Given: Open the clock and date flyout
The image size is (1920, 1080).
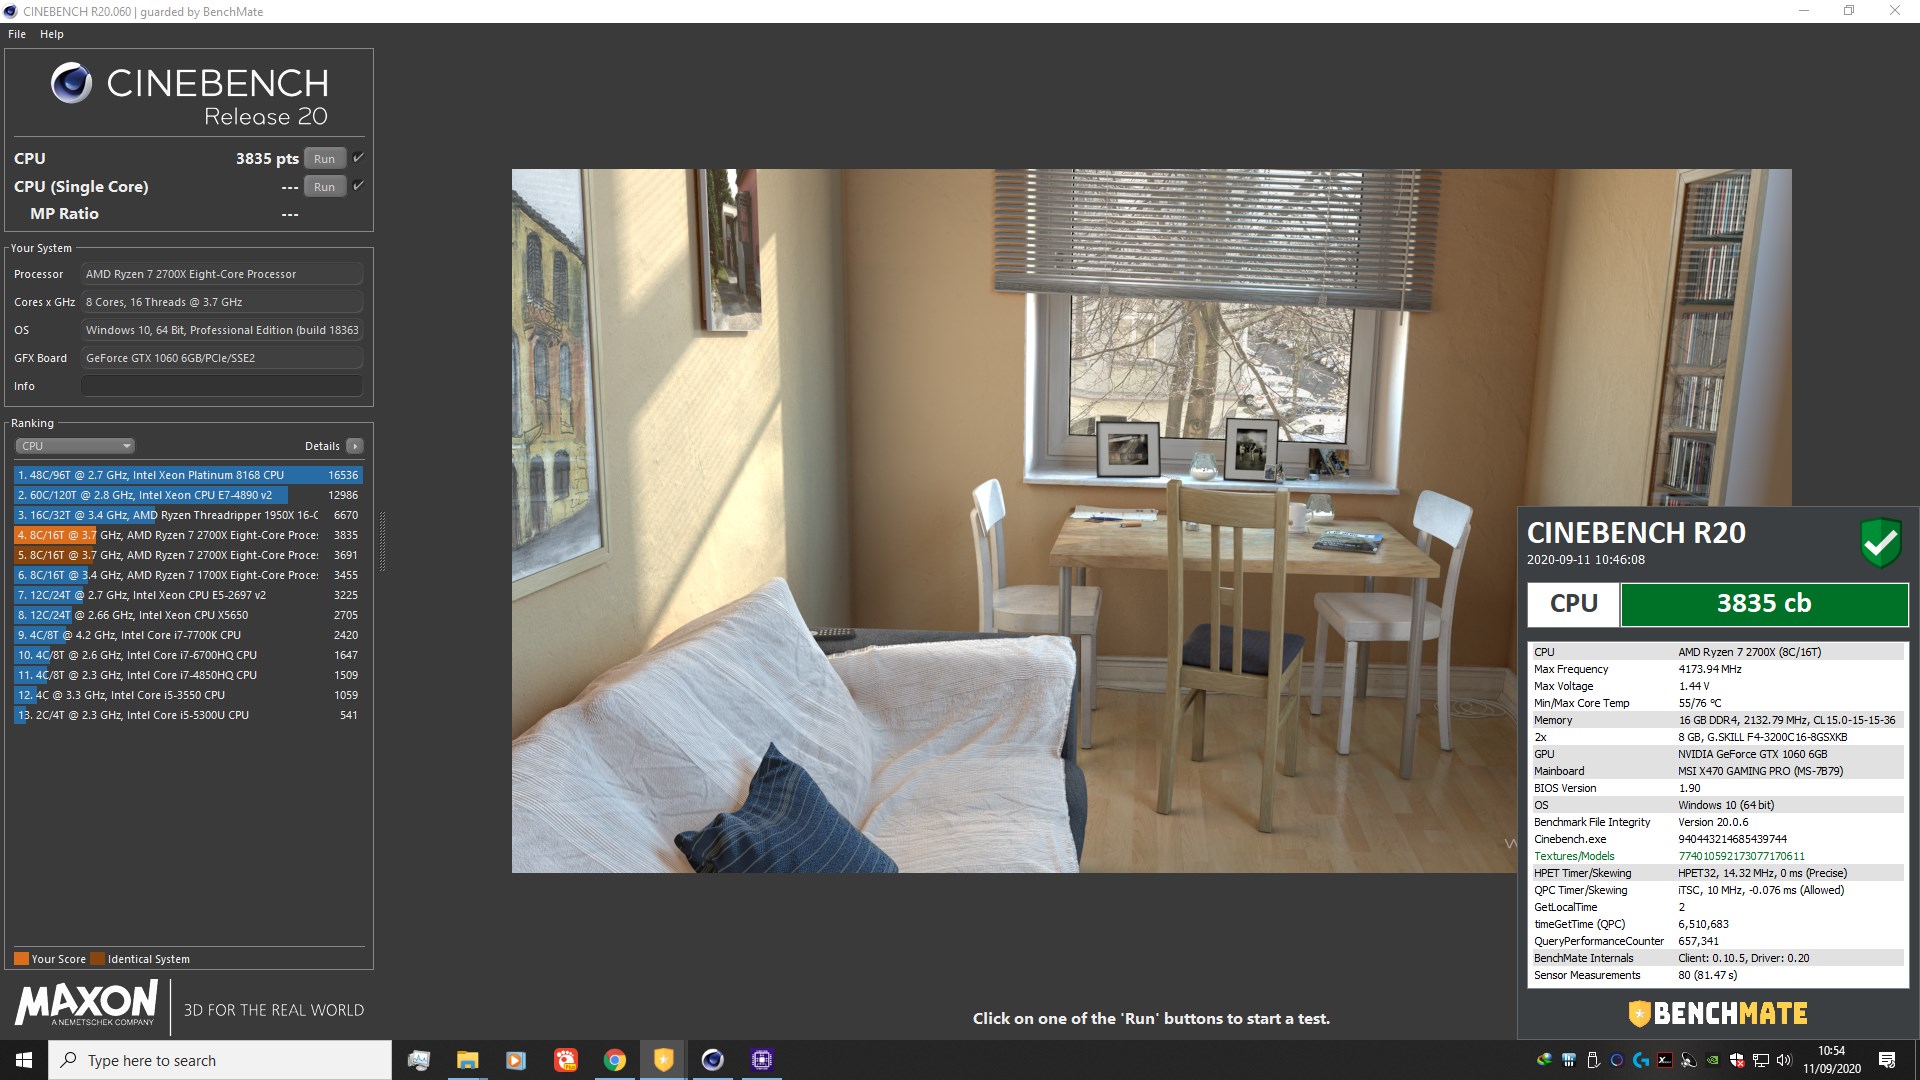Looking at the screenshot, I should [x=1832, y=1060].
